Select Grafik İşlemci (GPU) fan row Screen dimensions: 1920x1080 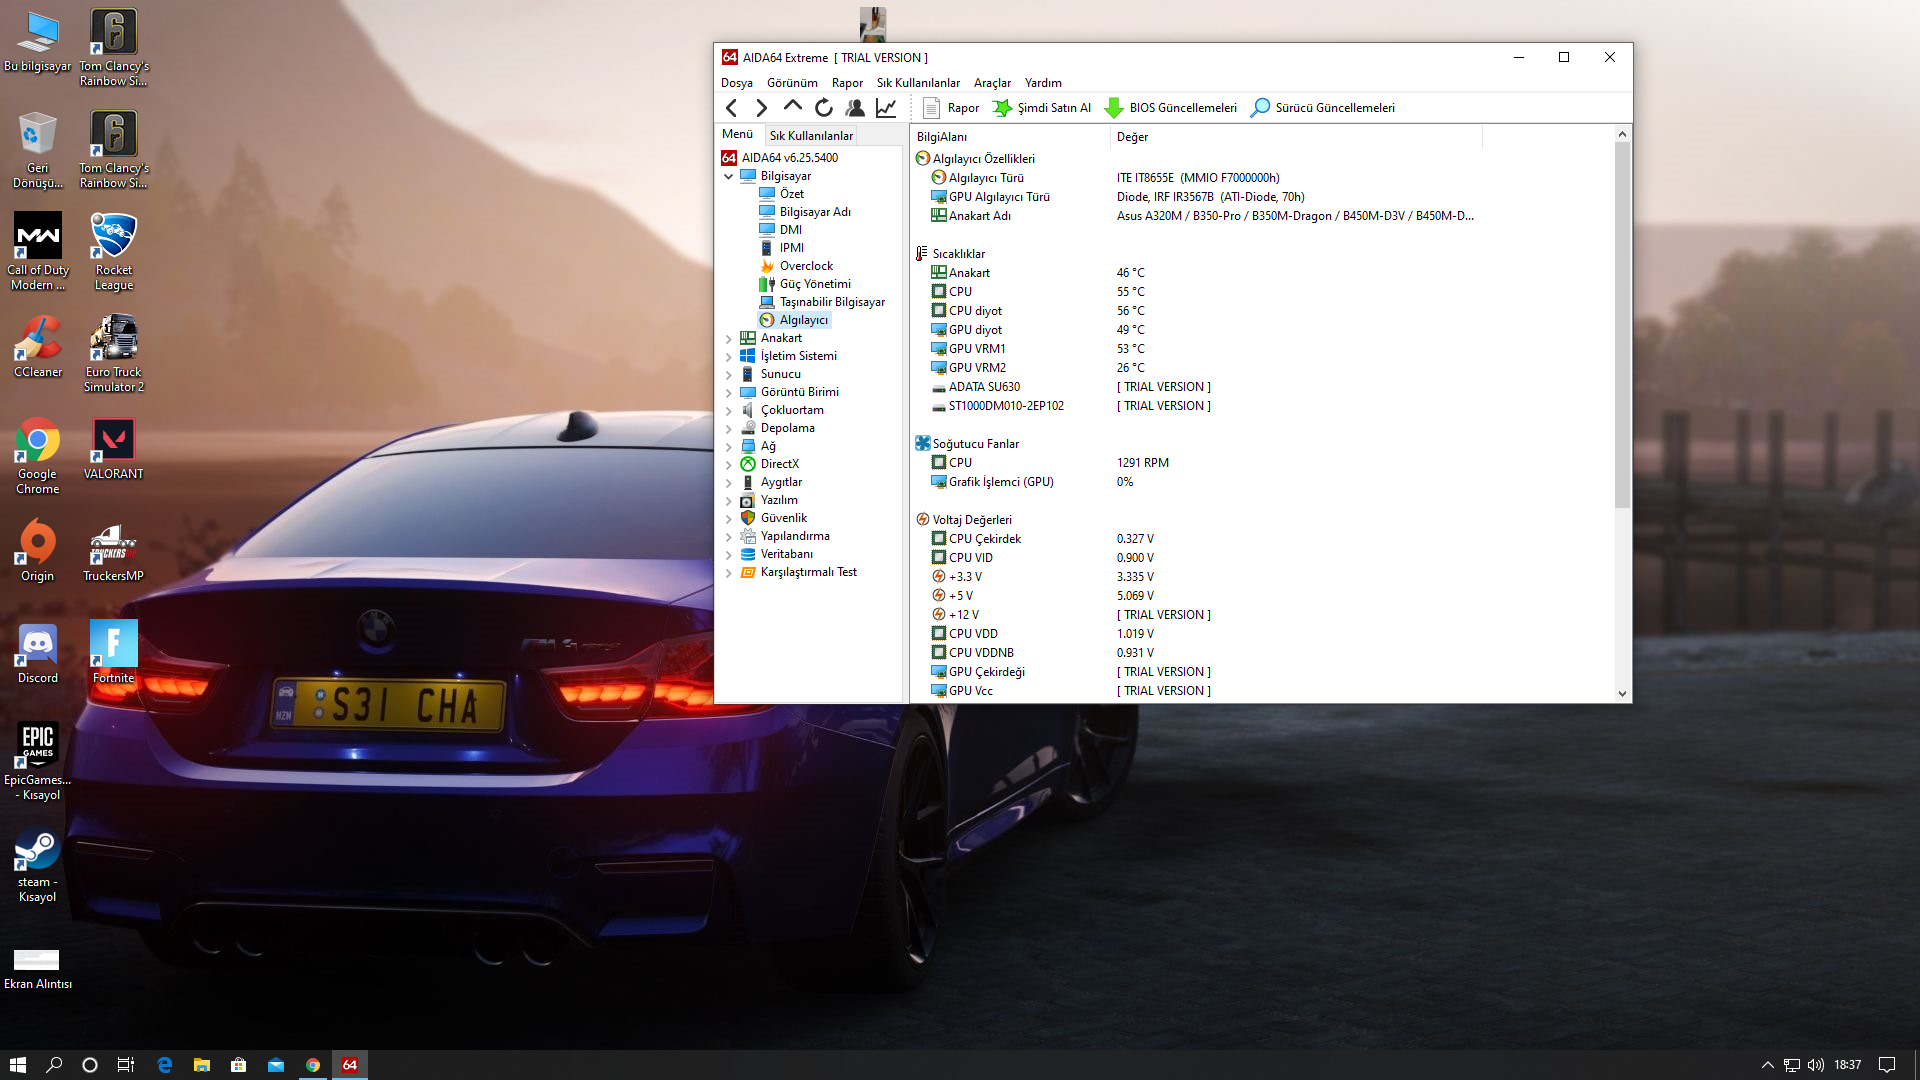pyautogui.click(x=1260, y=482)
